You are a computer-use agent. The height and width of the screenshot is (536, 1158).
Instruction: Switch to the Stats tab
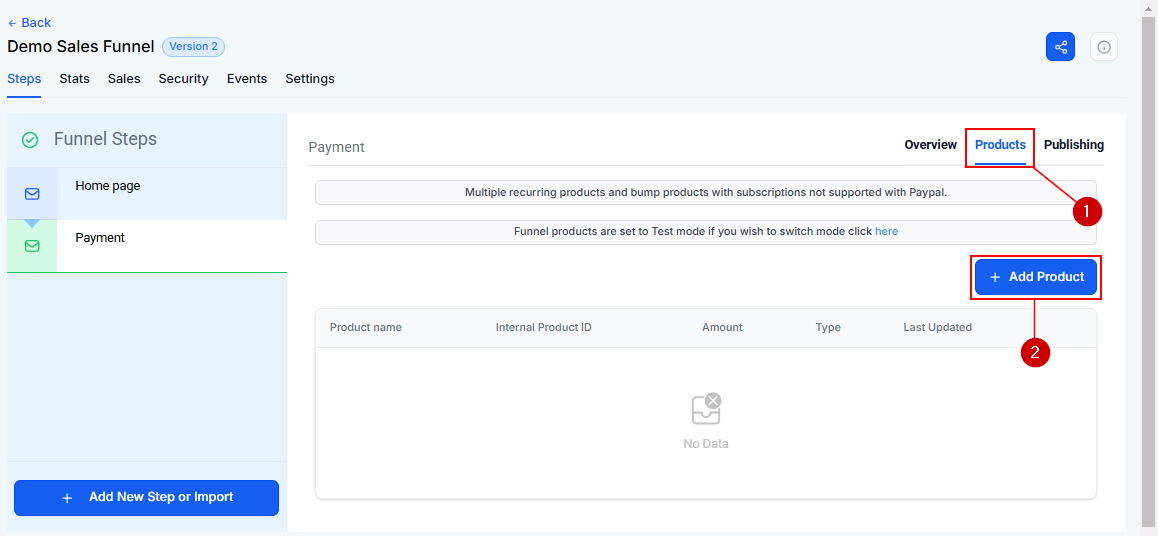(x=75, y=78)
